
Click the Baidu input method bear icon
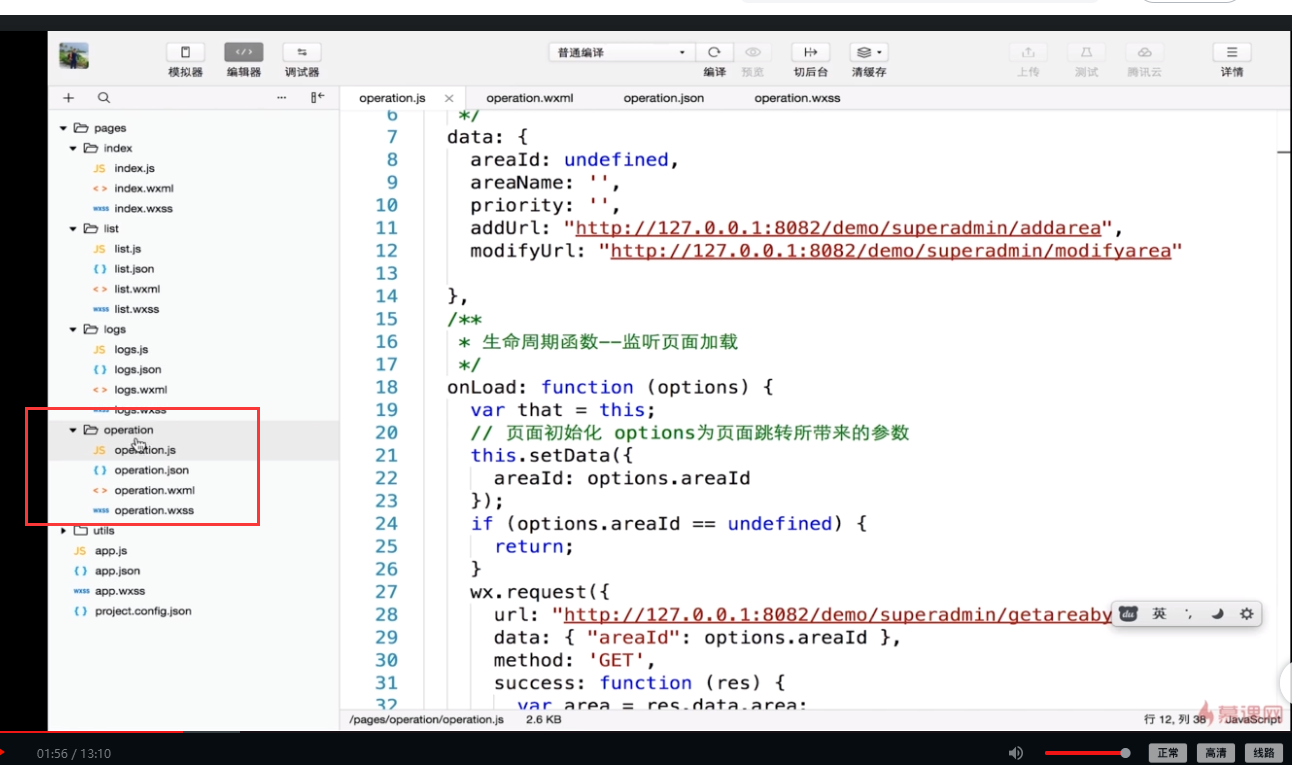[1129, 614]
